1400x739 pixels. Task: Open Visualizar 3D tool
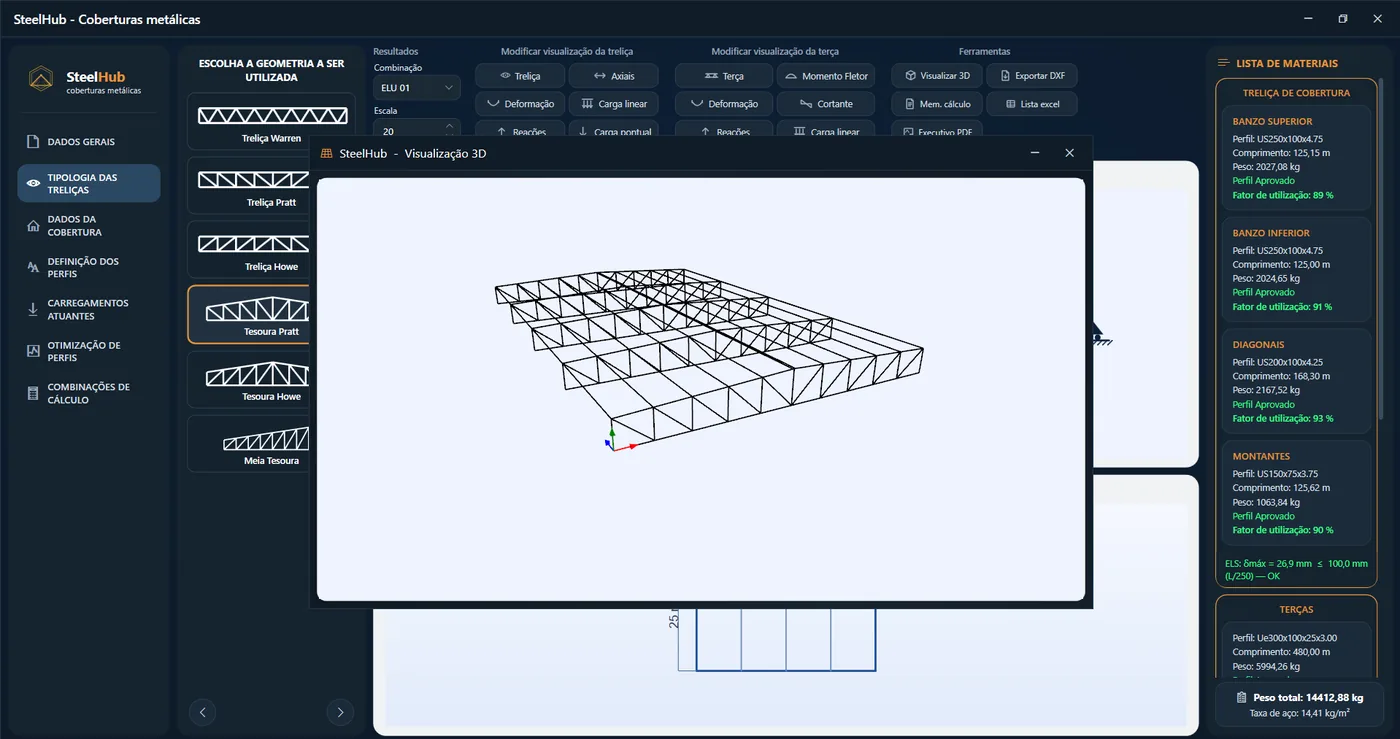point(936,76)
